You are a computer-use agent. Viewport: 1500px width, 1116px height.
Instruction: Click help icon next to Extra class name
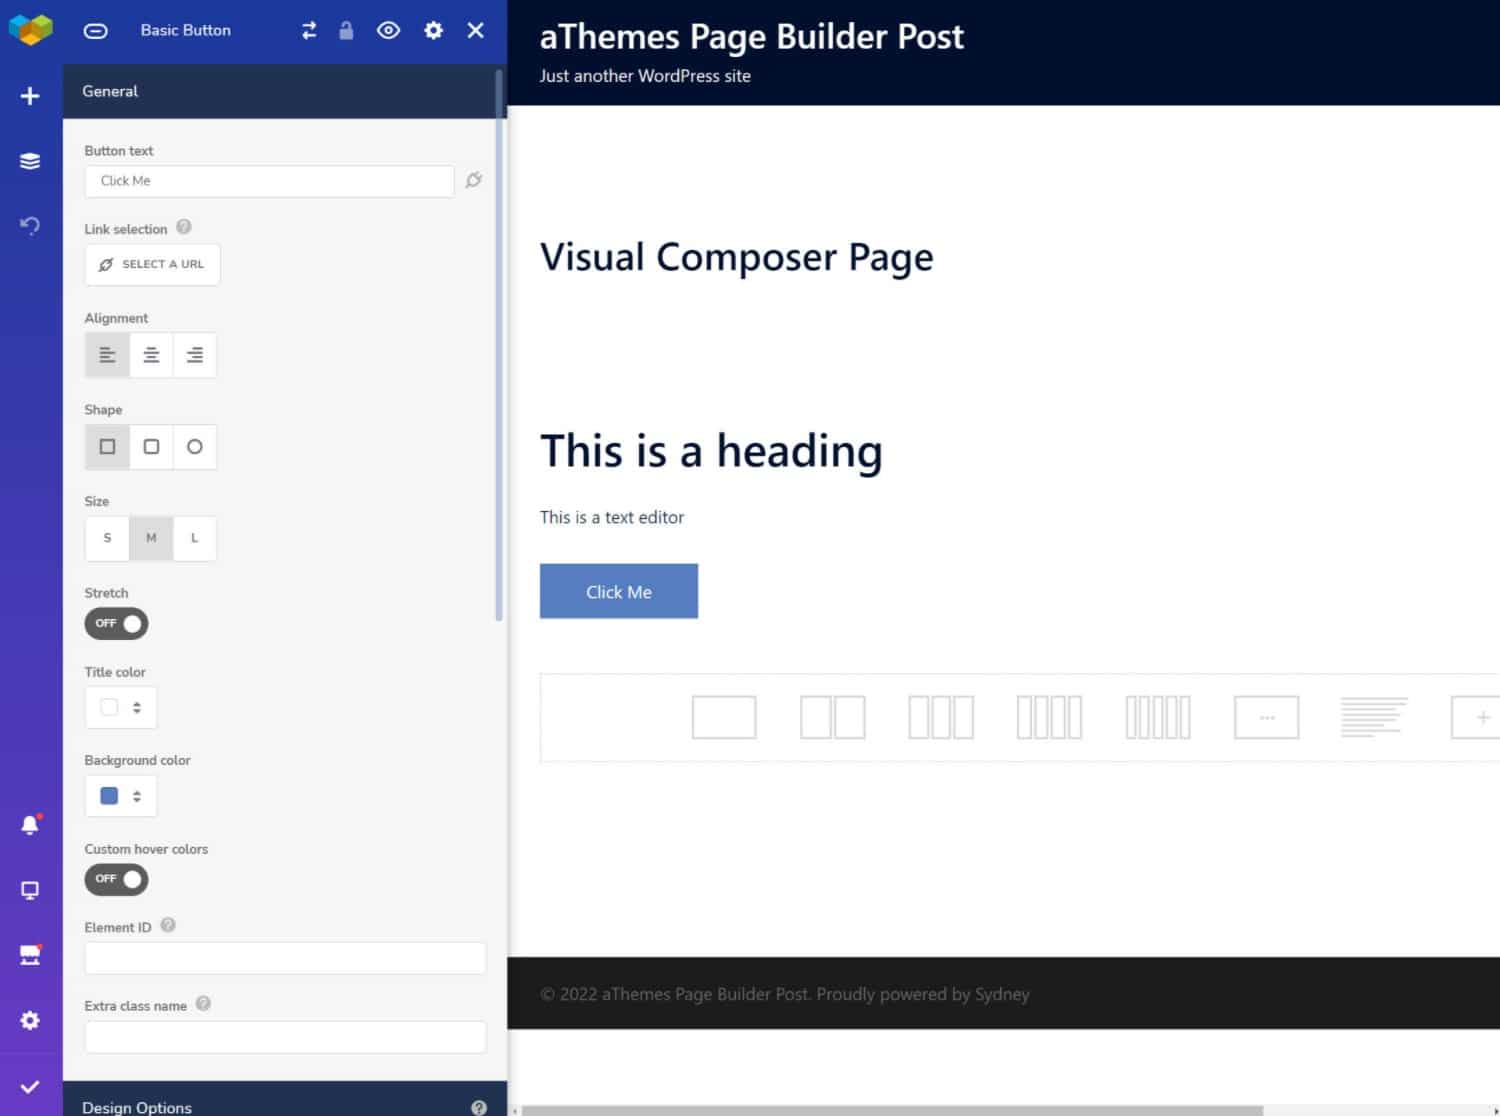[203, 1003]
